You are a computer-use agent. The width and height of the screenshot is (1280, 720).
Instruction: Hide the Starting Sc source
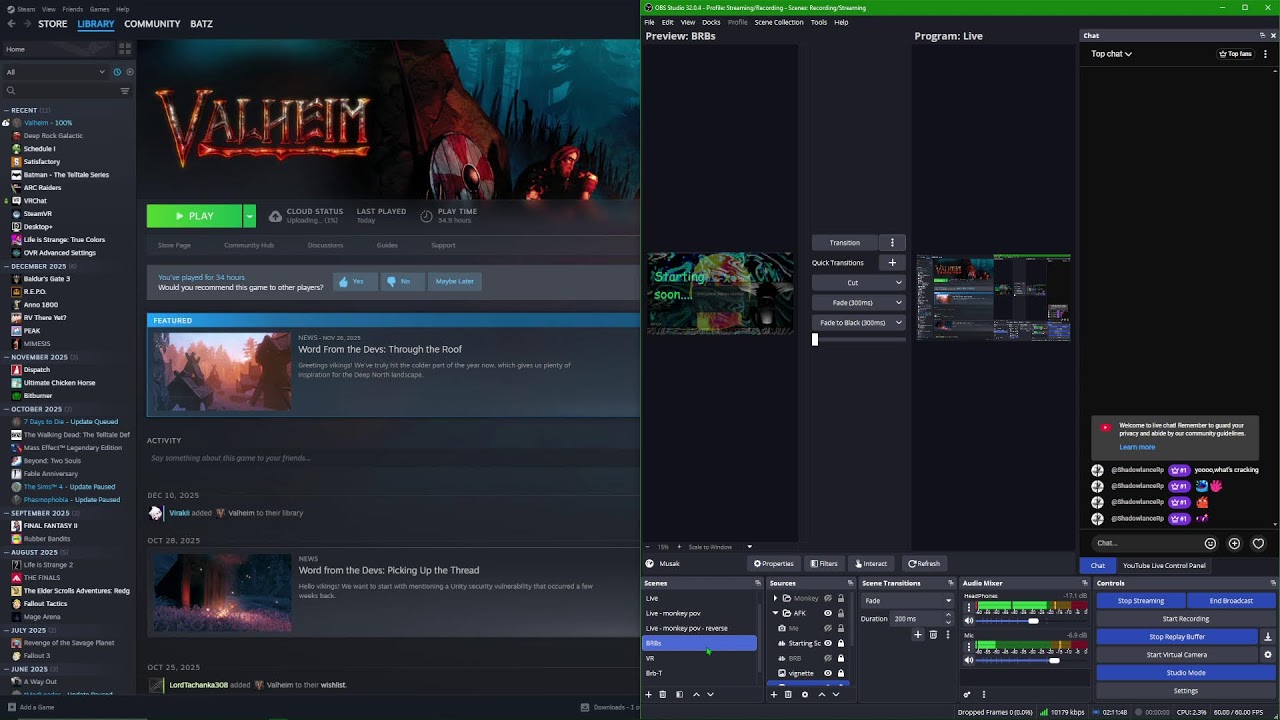827,643
